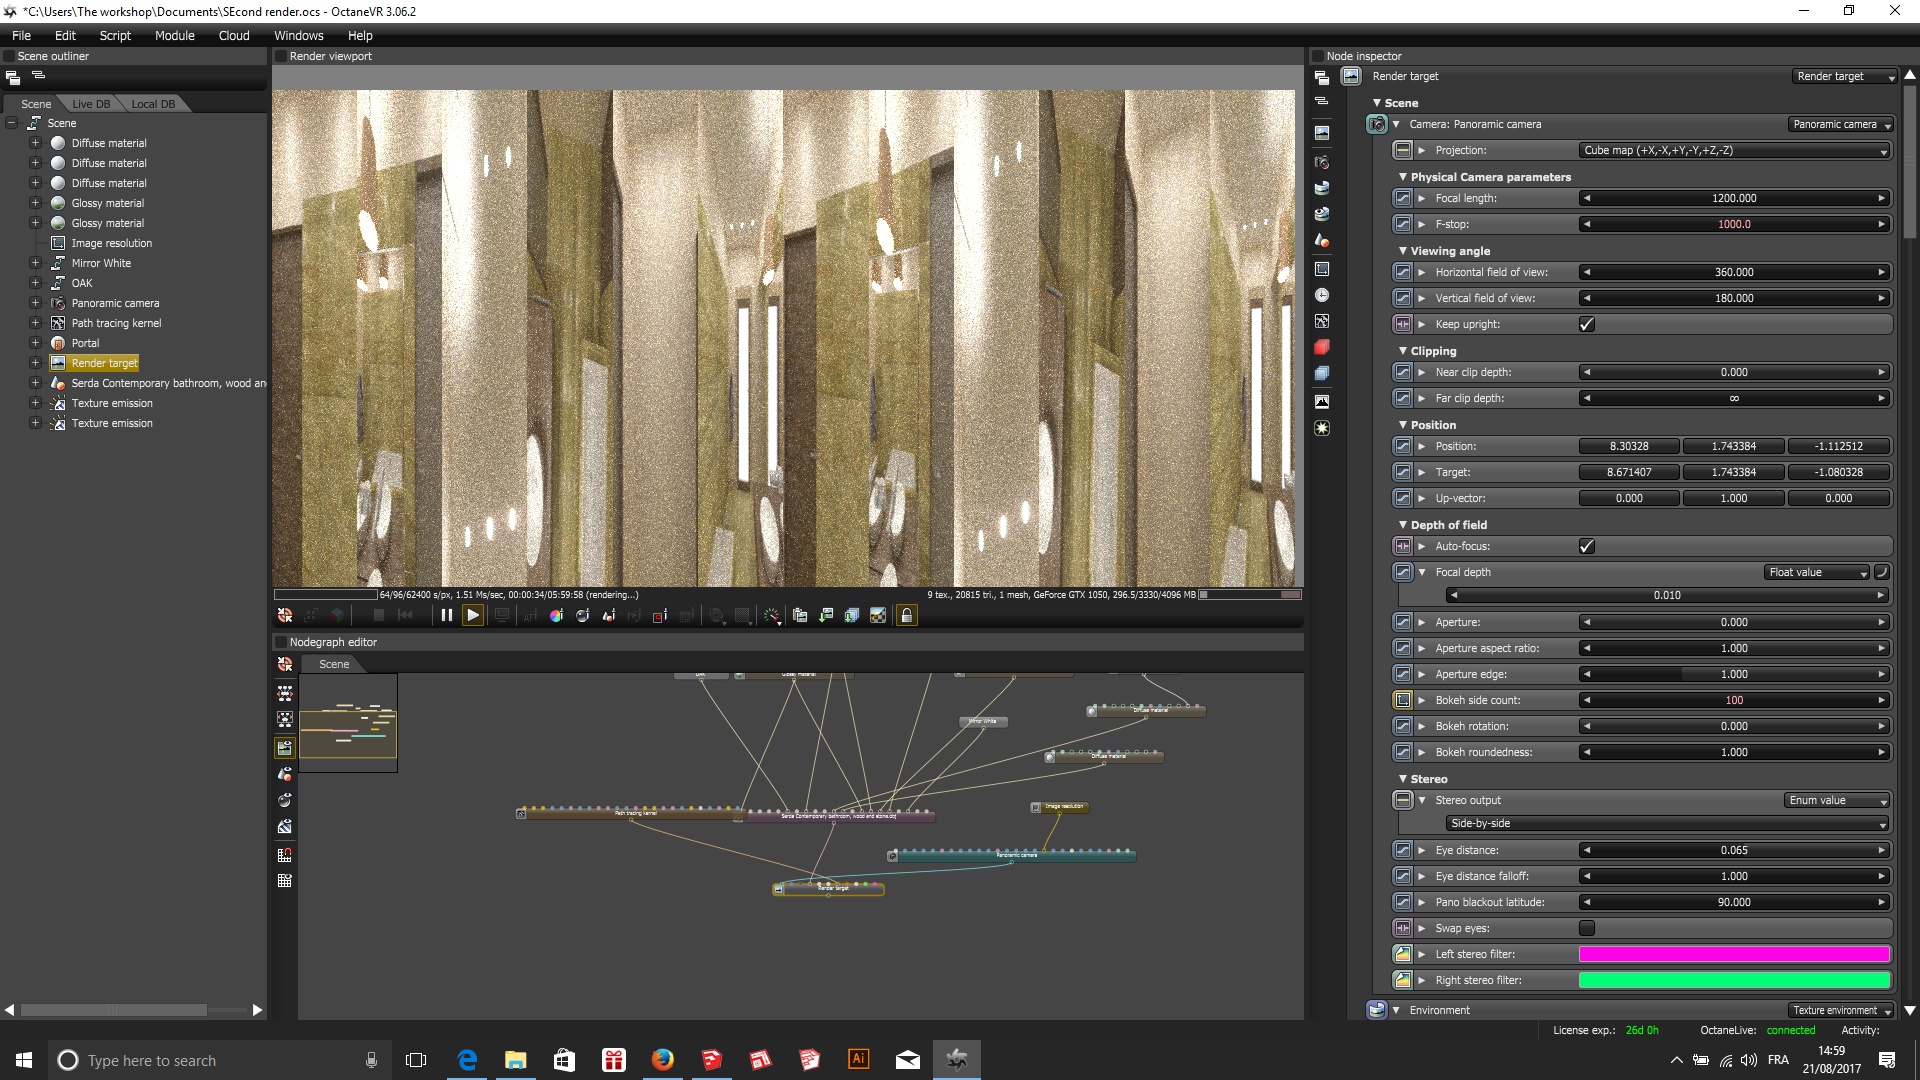Select the white balance color picker tool
This screenshot has width=1920, height=1080.
pyautogui.click(x=556, y=615)
